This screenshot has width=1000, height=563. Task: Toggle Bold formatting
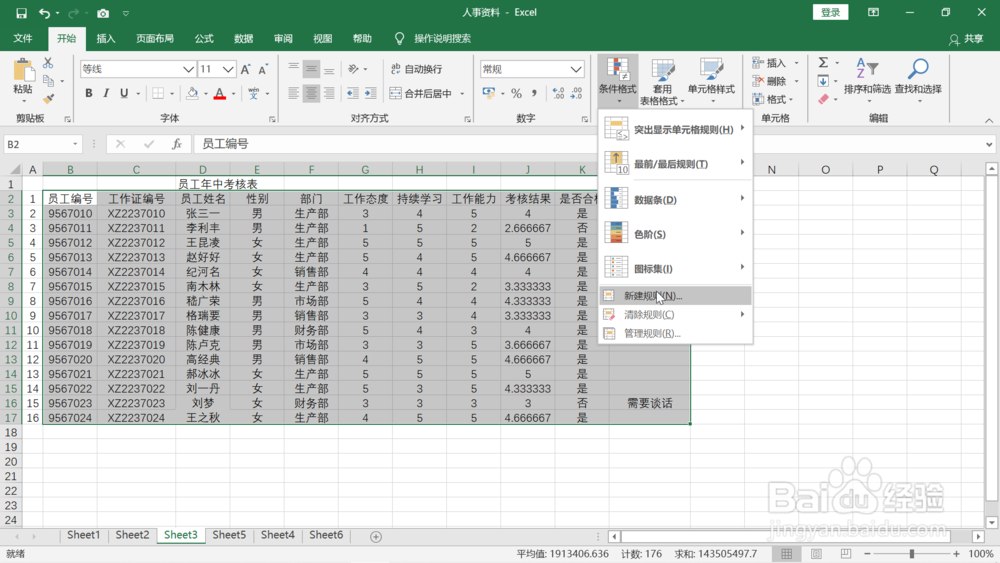89,94
